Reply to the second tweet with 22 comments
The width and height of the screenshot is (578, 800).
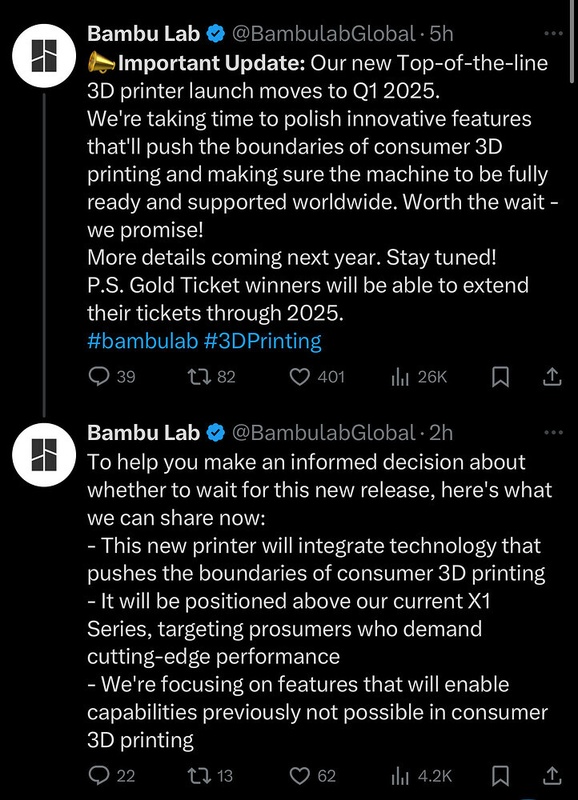pyautogui.click(x=112, y=776)
